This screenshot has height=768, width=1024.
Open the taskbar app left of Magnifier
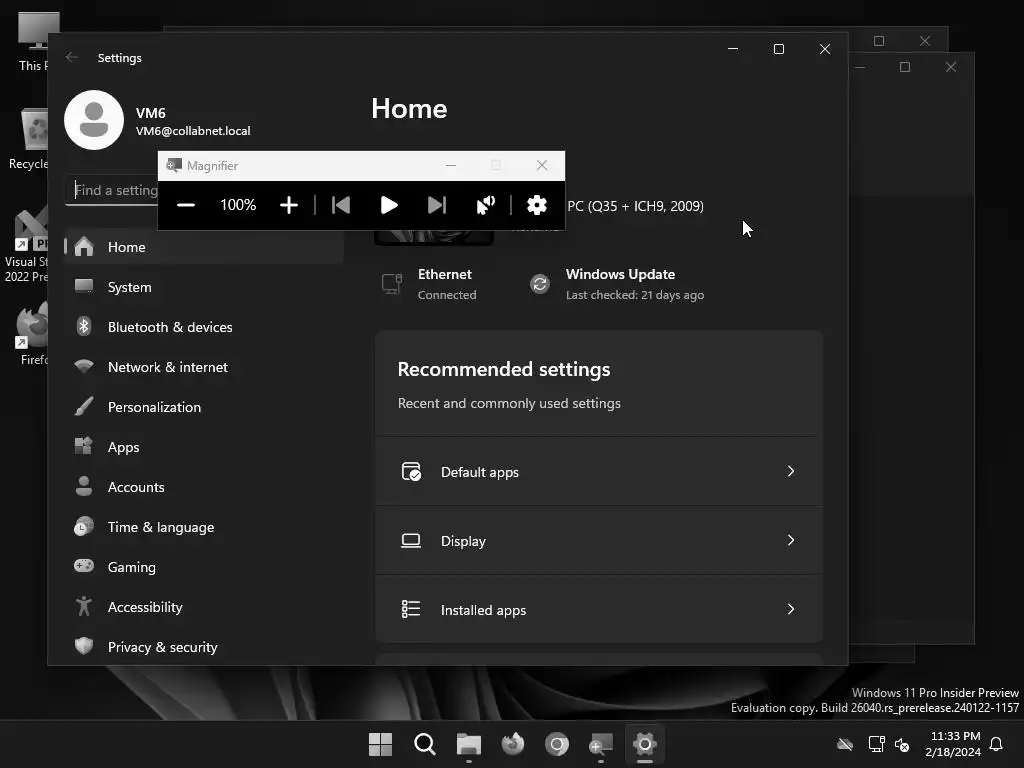556,744
